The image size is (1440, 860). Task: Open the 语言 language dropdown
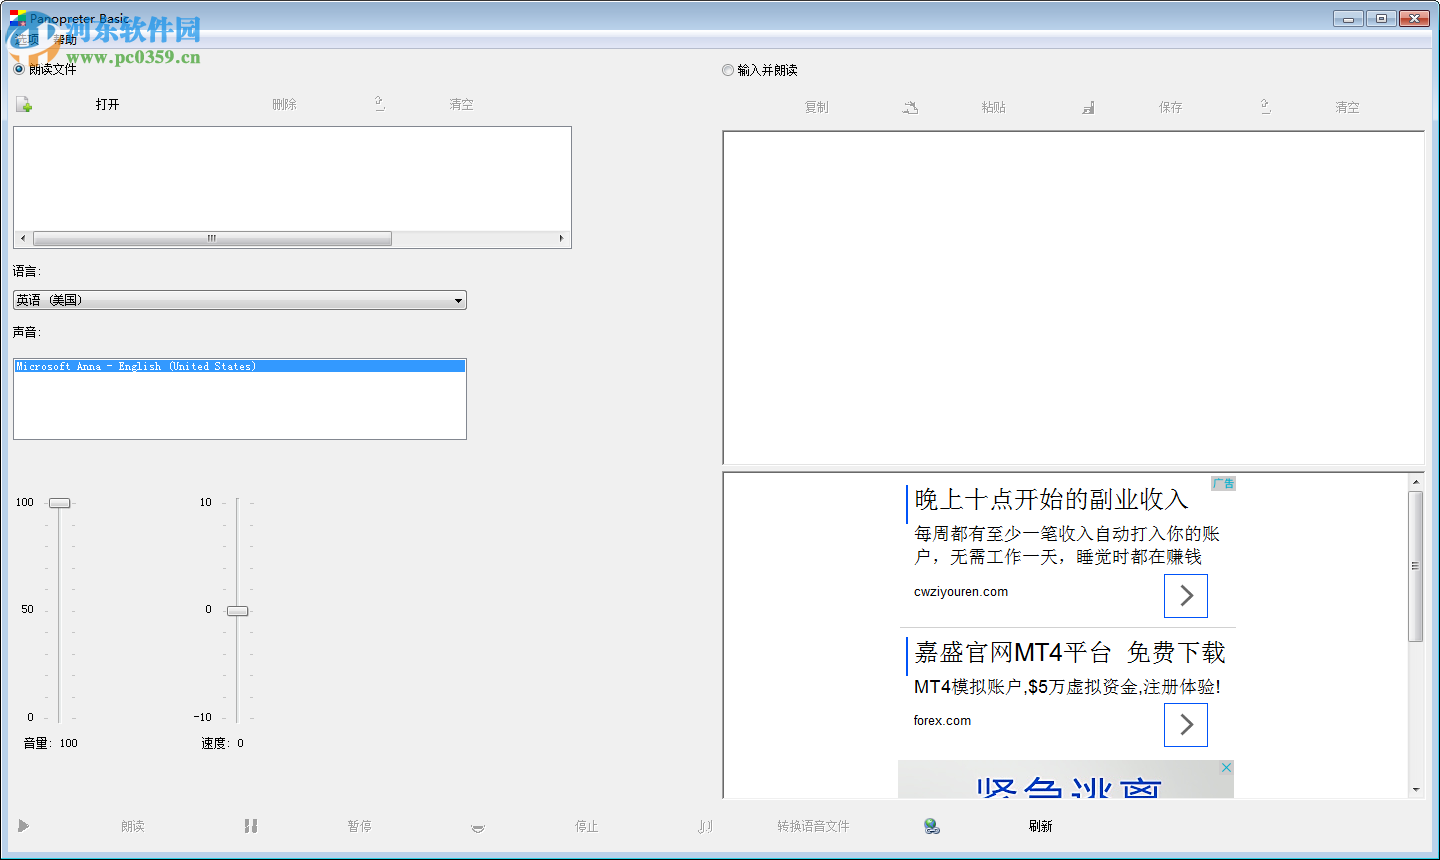coord(239,300)
